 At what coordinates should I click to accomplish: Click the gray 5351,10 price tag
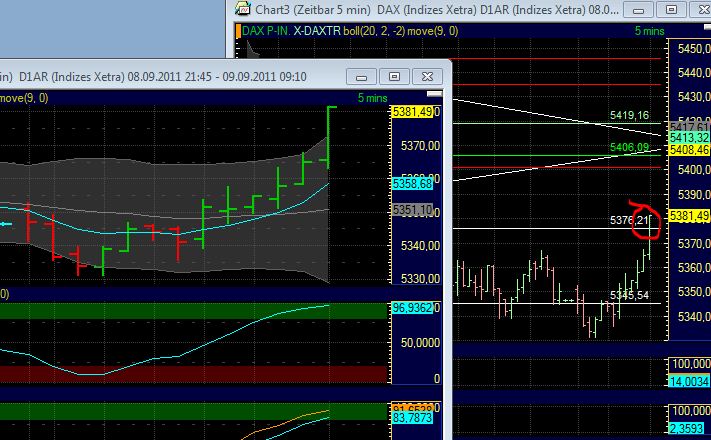click(413, 210)
